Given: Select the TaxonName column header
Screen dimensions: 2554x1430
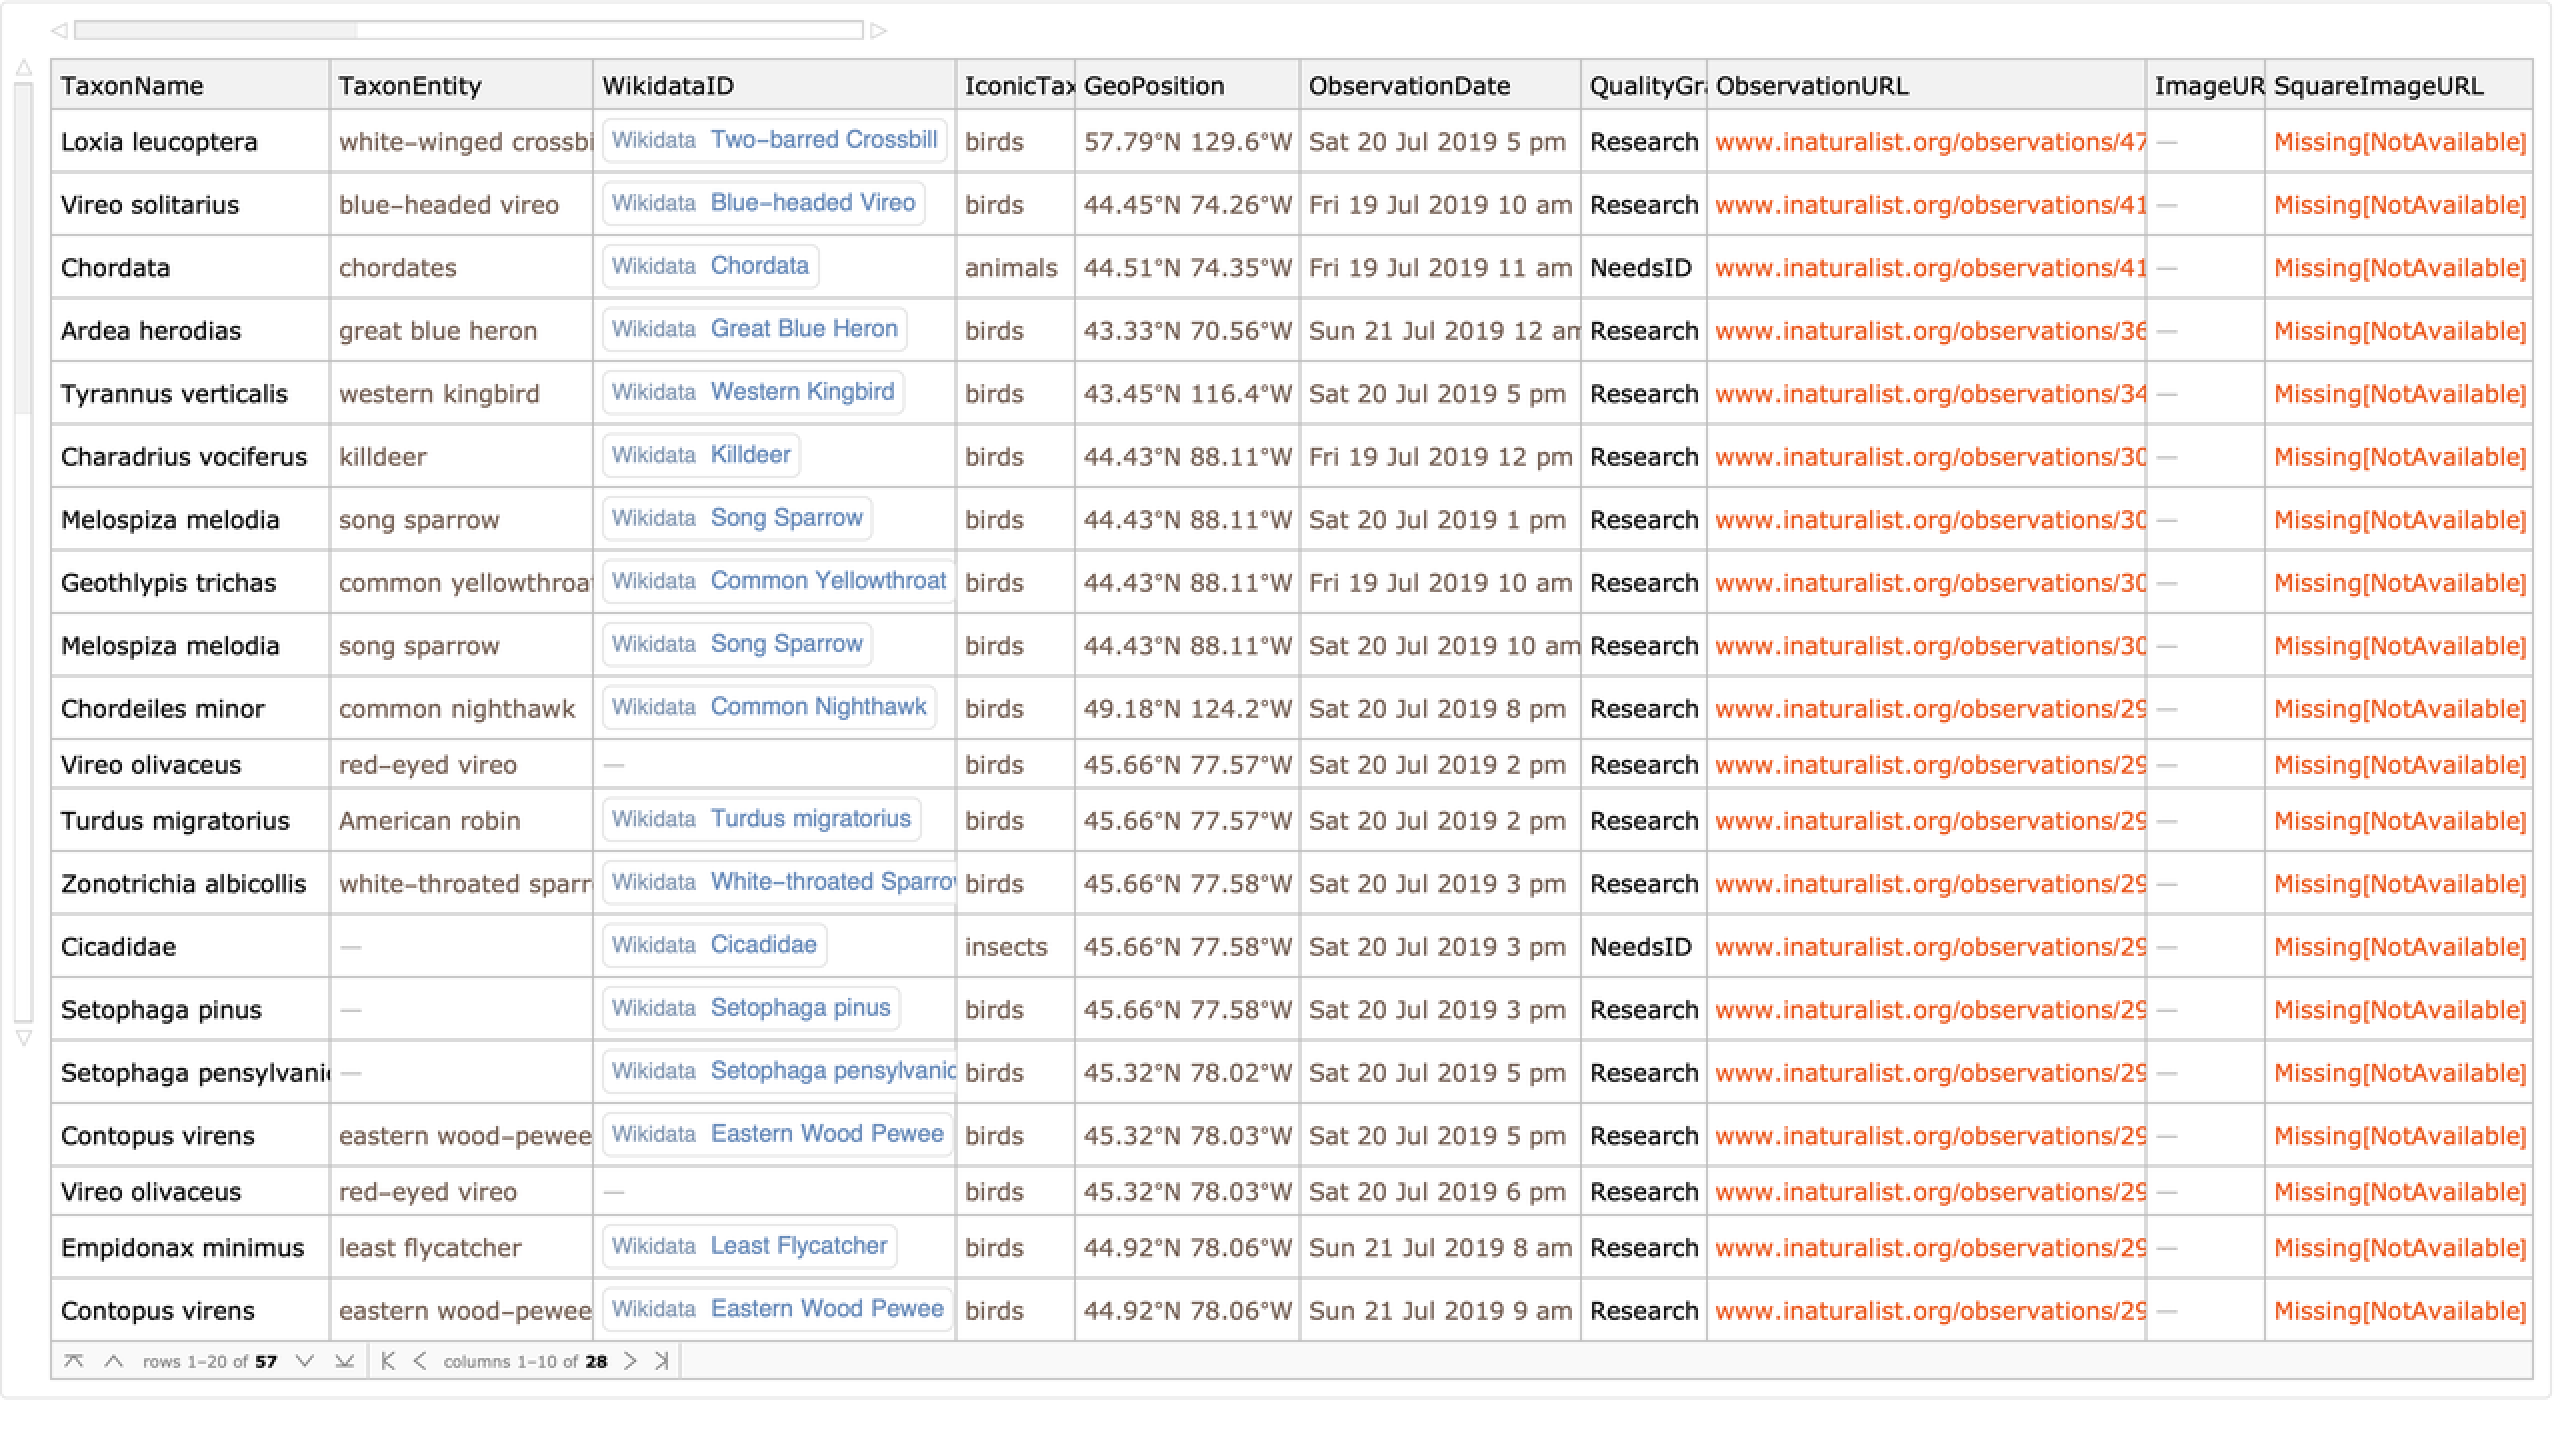Looking at the screenshot, I should (132, 86).
